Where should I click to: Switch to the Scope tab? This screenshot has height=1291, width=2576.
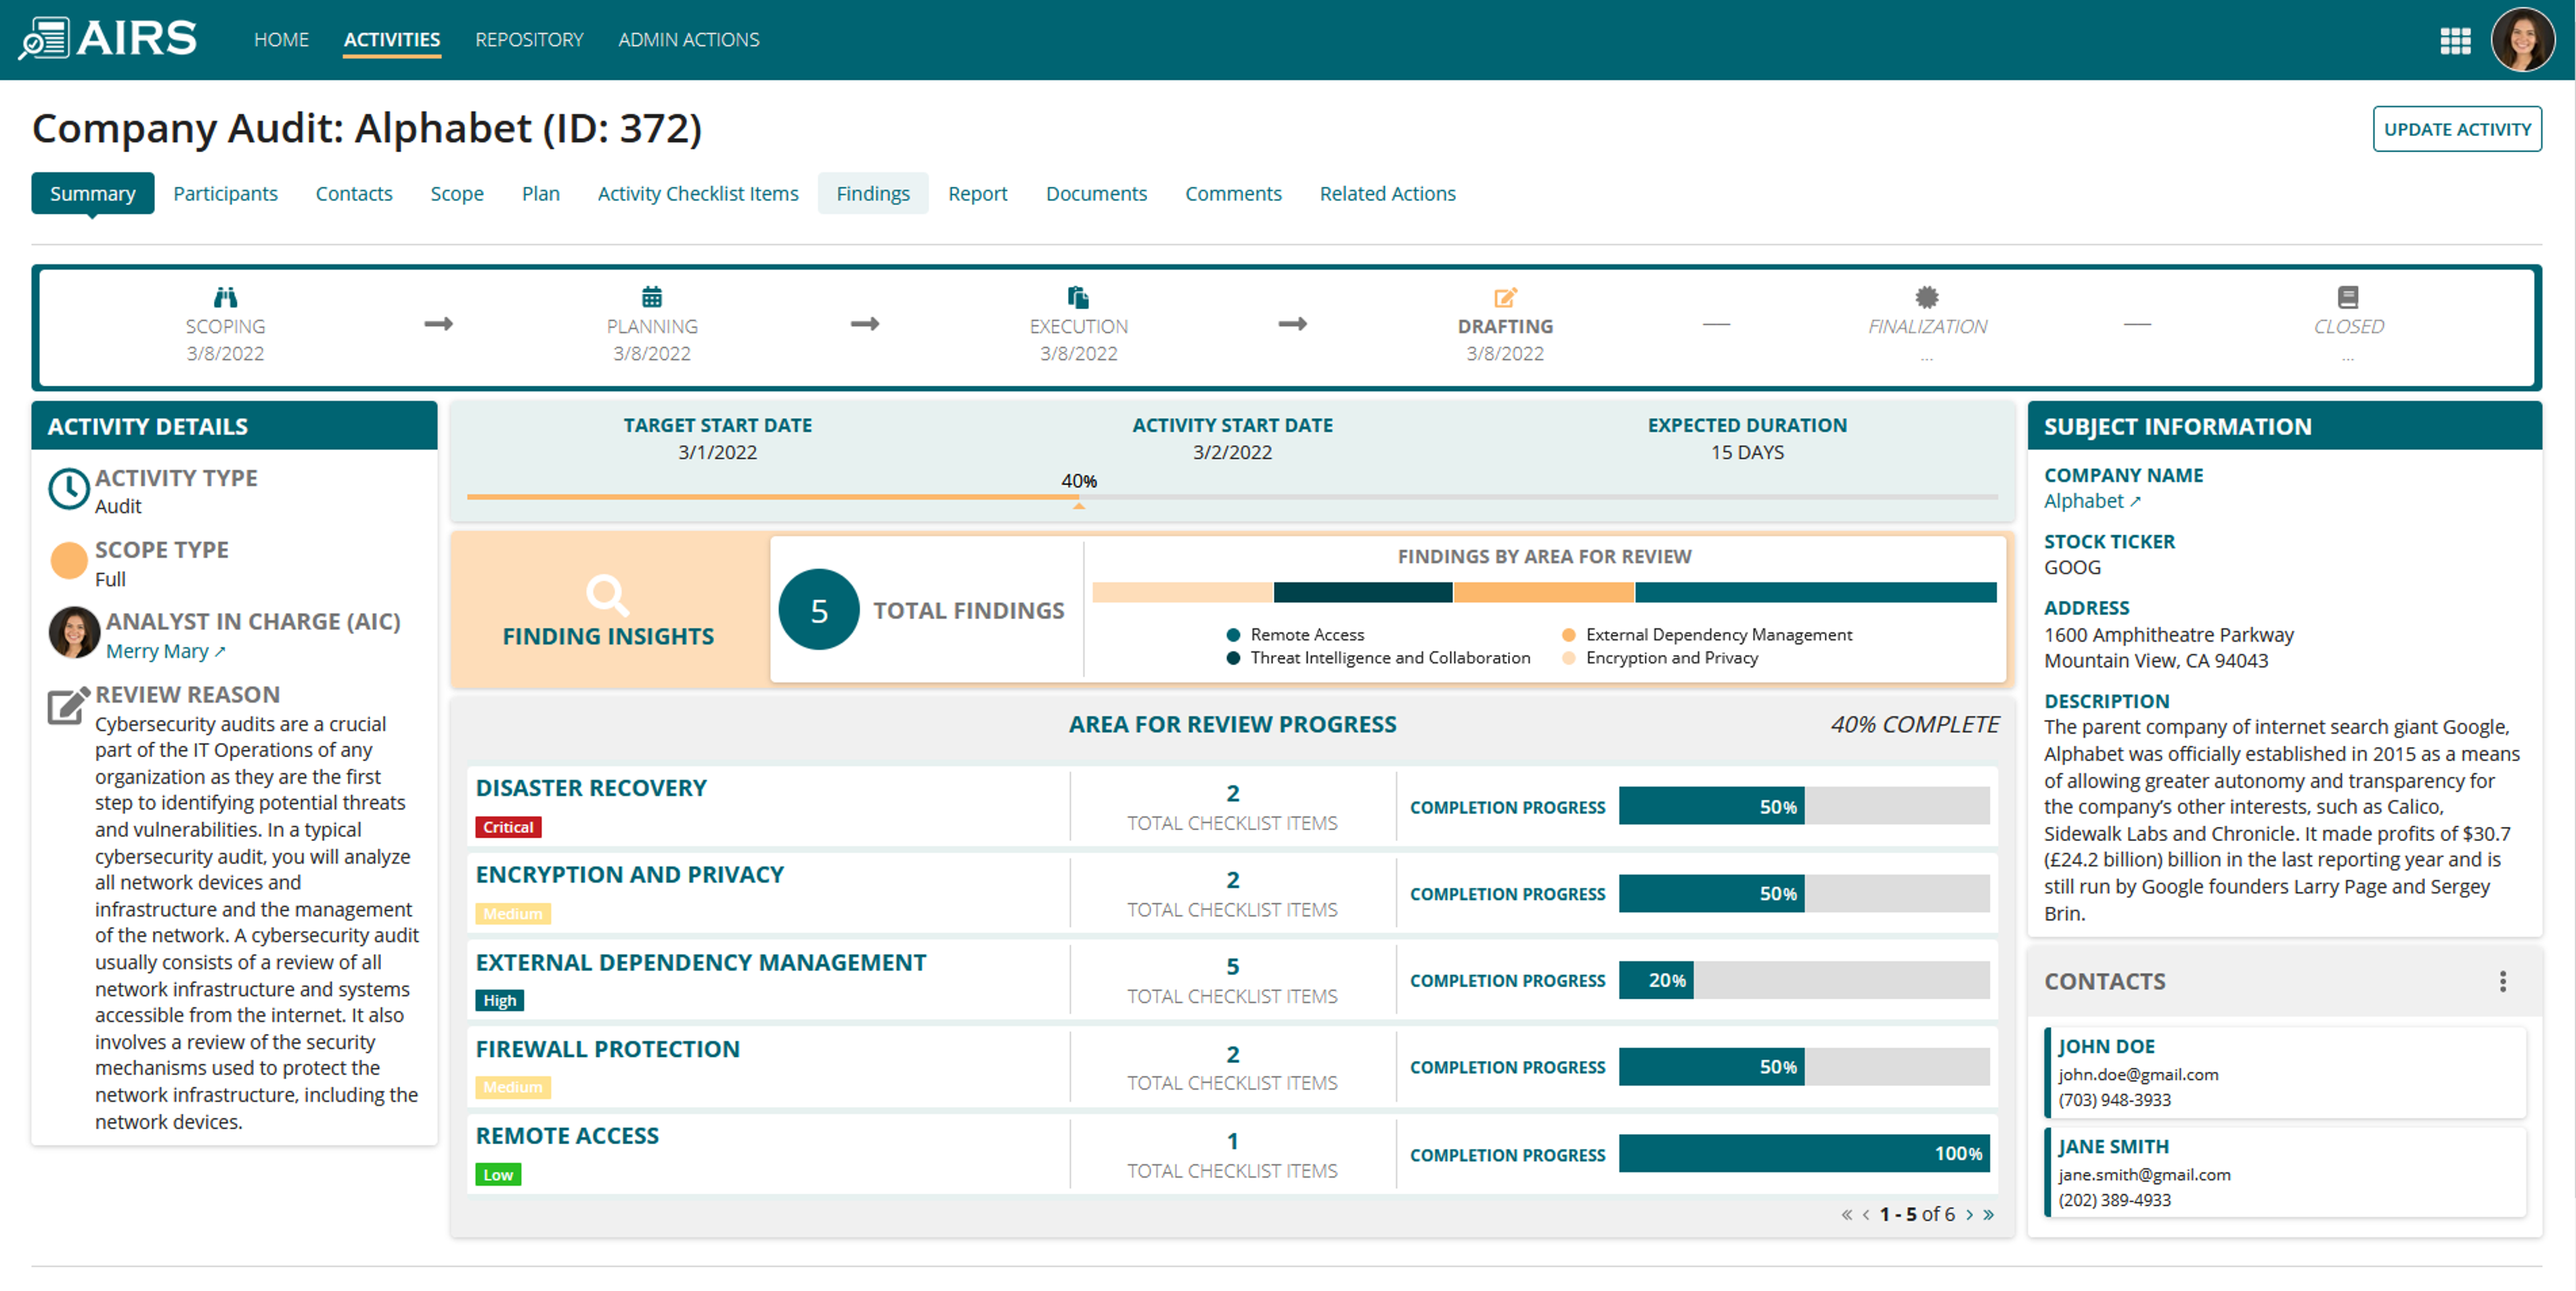[x=457, y=194]
